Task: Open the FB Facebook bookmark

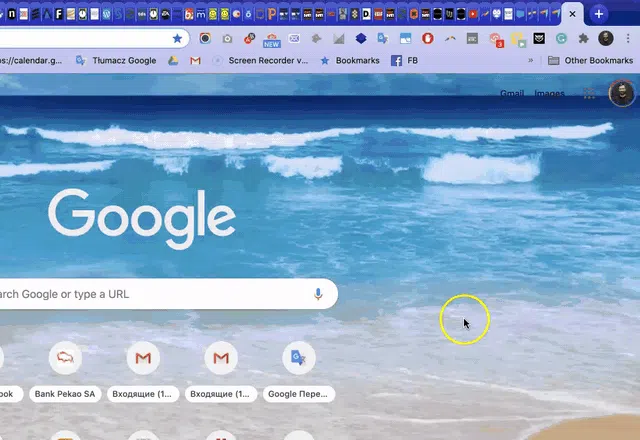Action: [404, 60]
